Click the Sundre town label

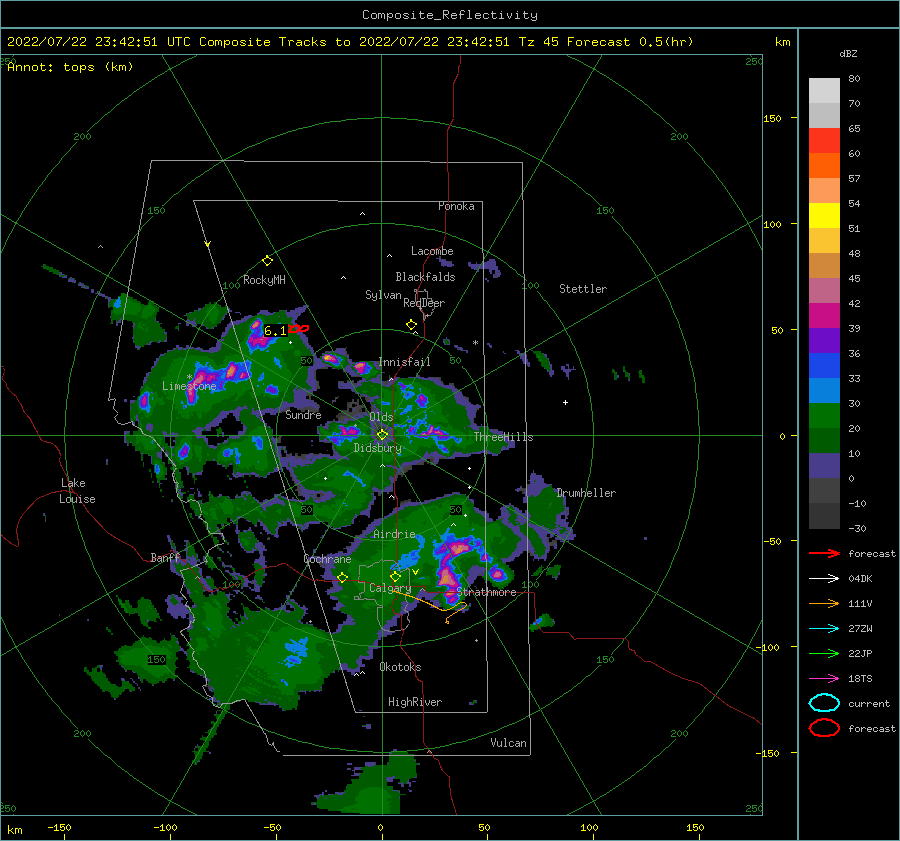pos(304,414)
